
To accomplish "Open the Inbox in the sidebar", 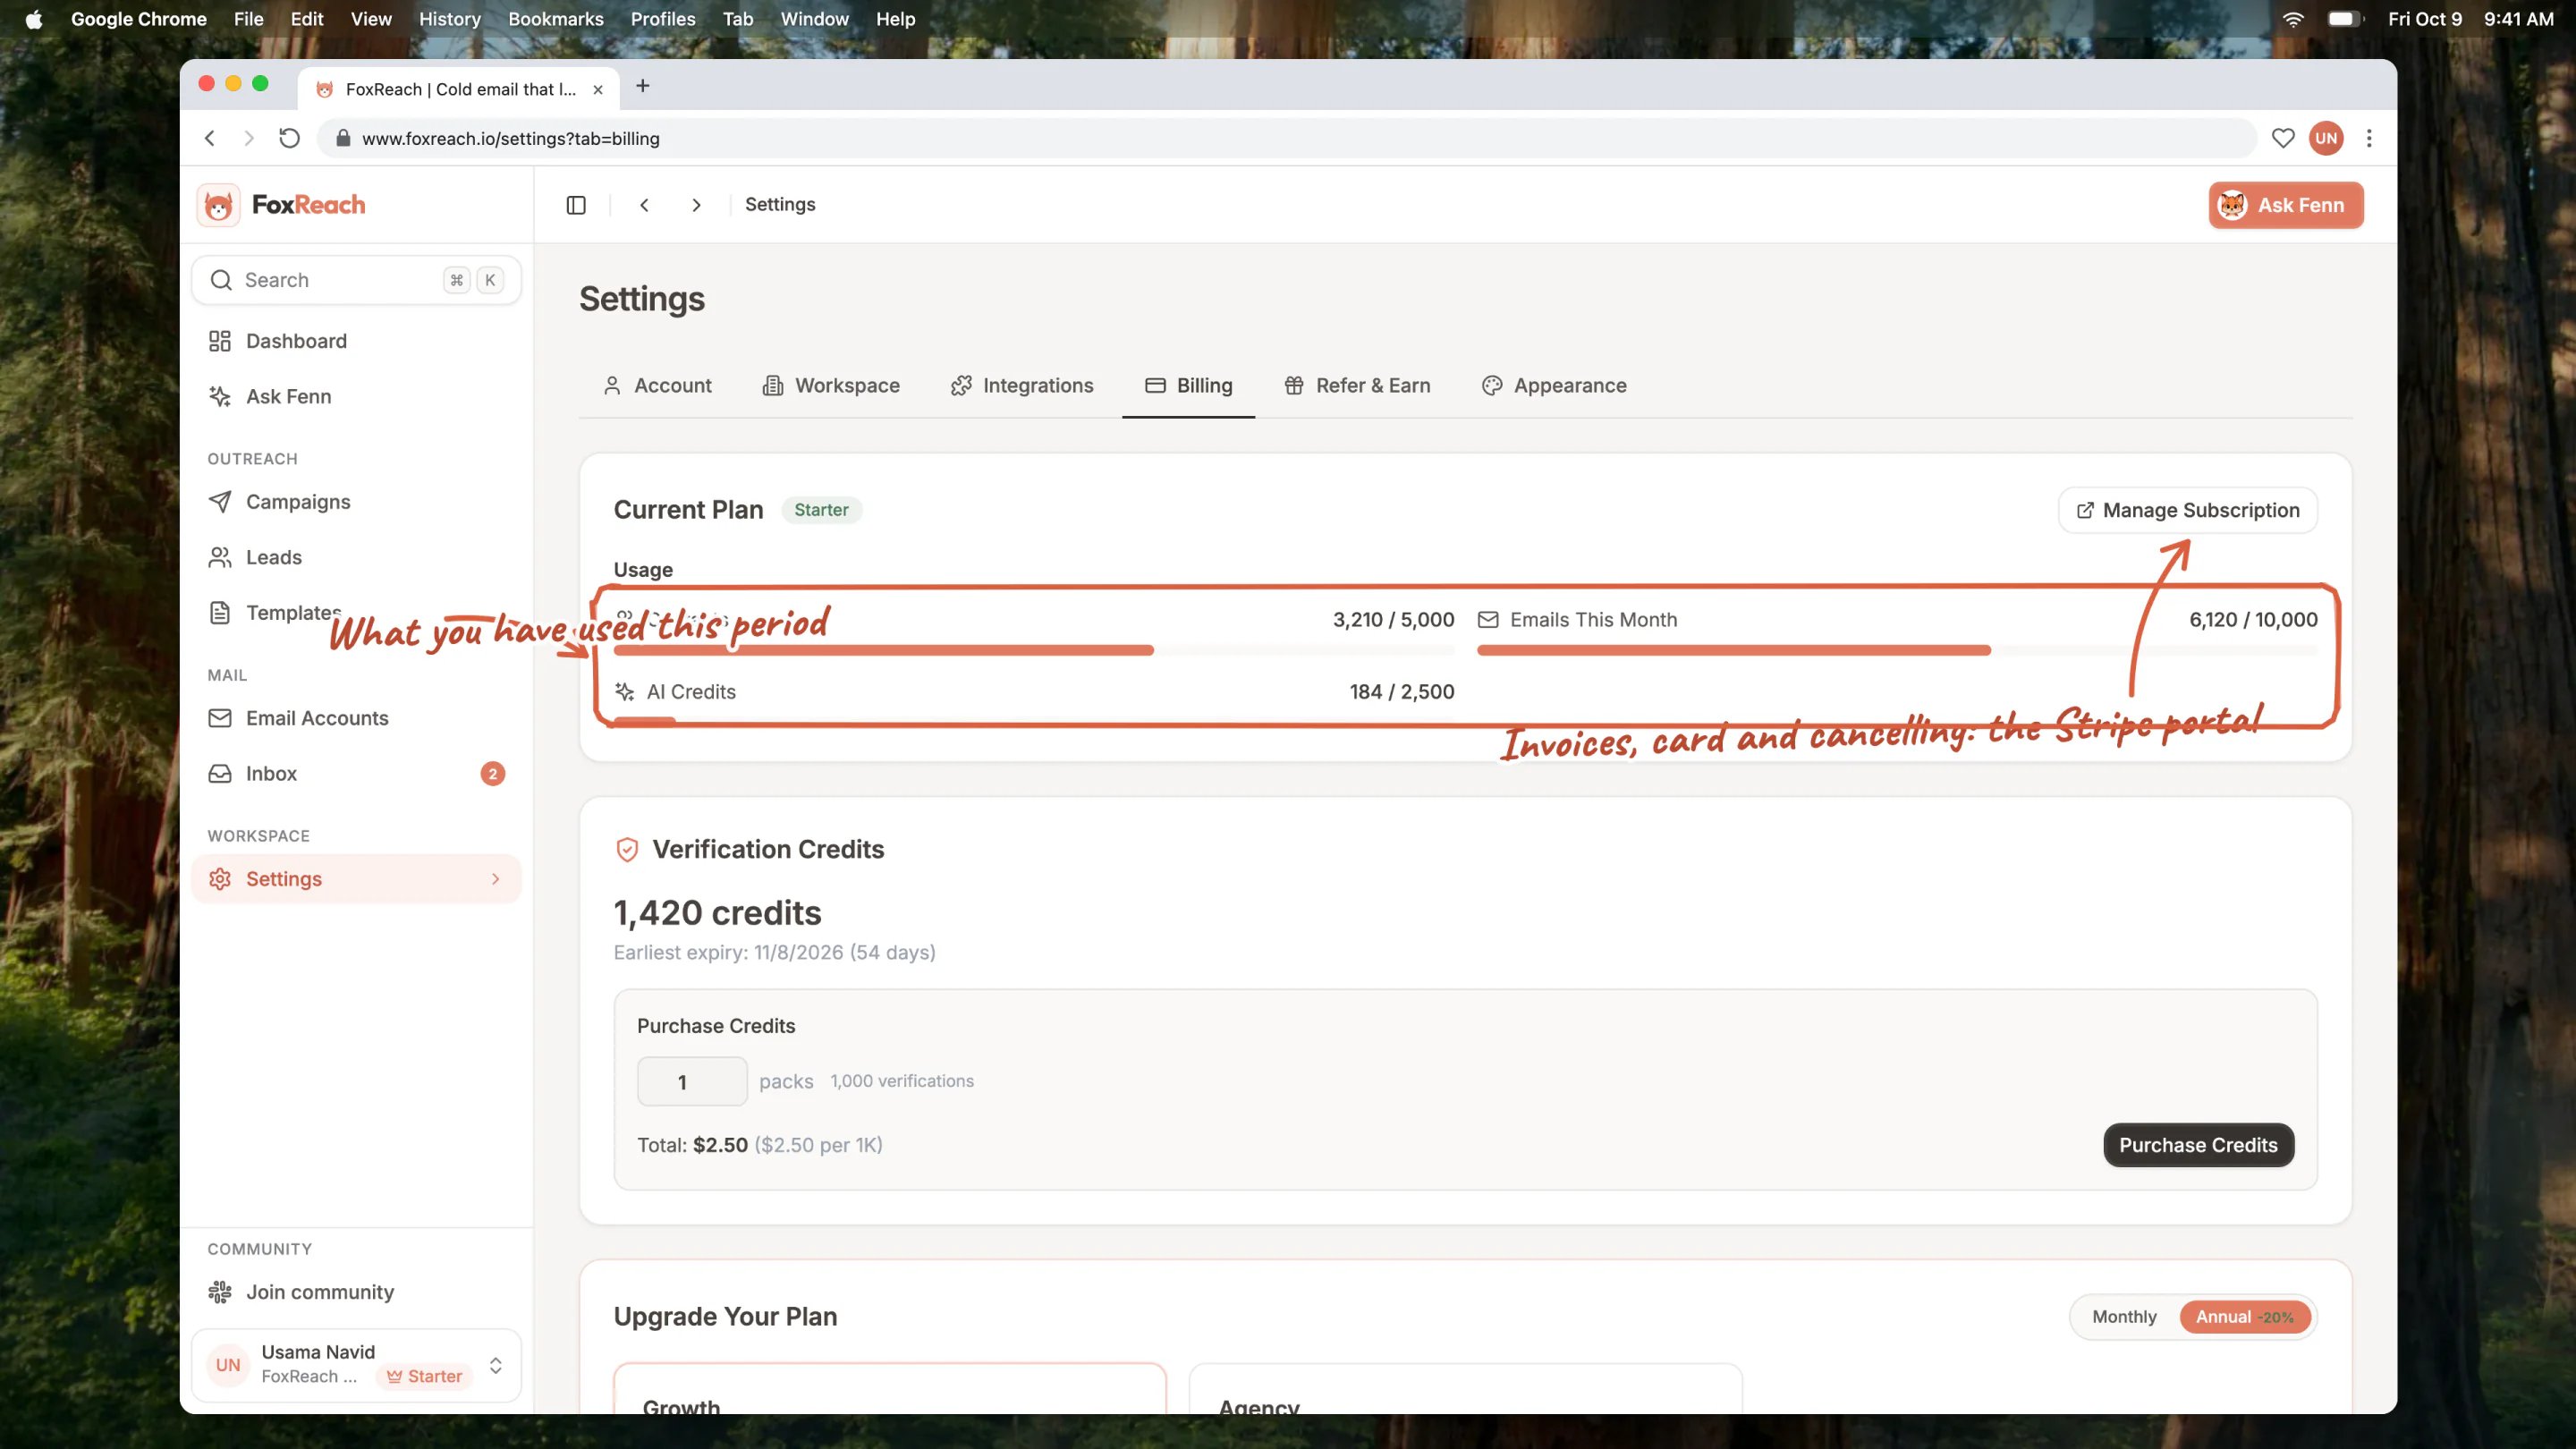I will pyautogui.click(x=356, y=773).
